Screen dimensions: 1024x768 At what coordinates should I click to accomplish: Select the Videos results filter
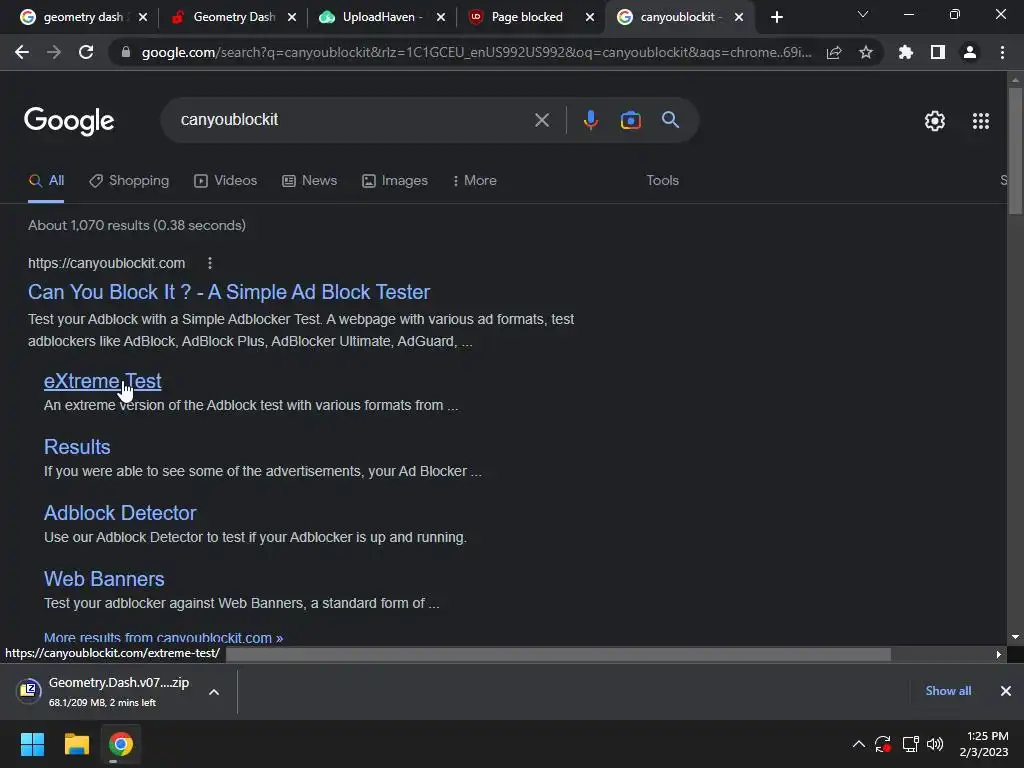(x=225, y=180)
